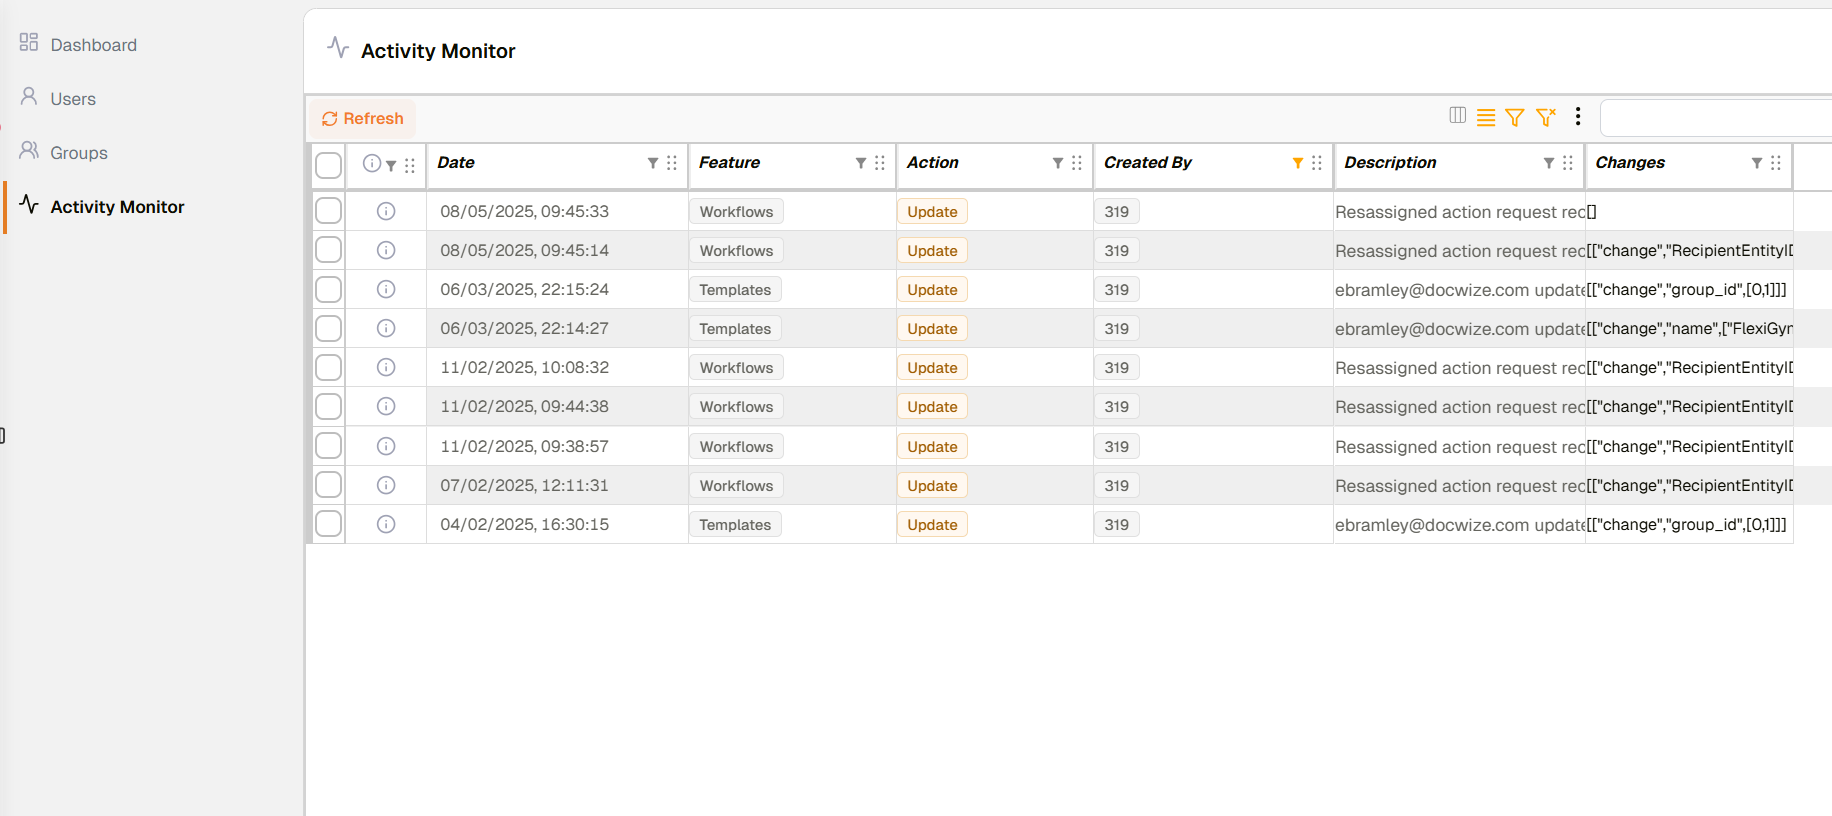Click active filter icon on Created By column
The height and width of the screenshot is (816, 1832).
click(1297, 163)
